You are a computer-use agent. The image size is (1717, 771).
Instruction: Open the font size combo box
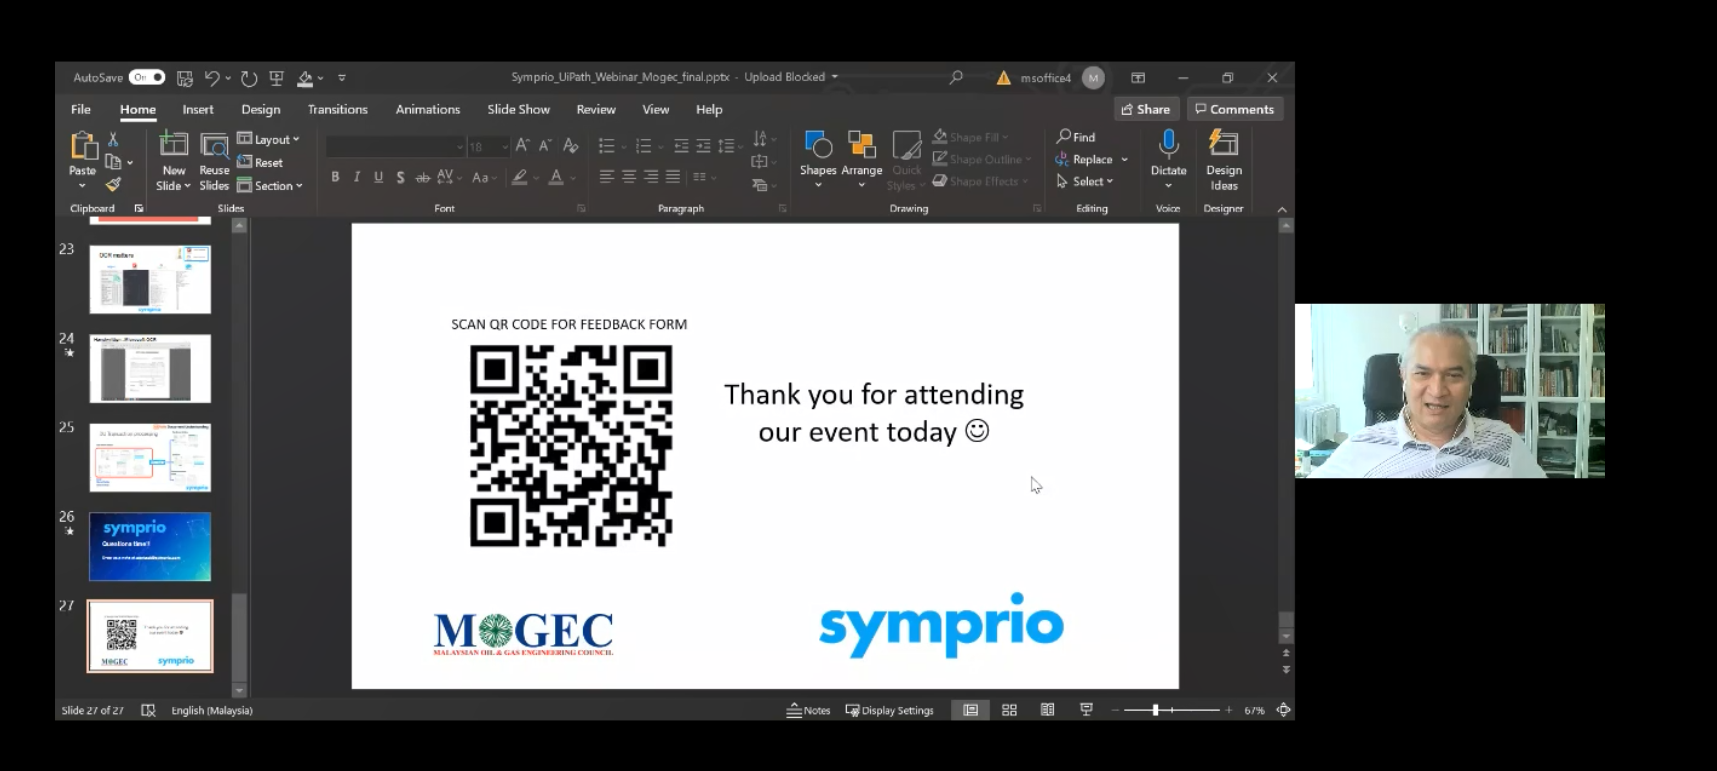[489, 147]
